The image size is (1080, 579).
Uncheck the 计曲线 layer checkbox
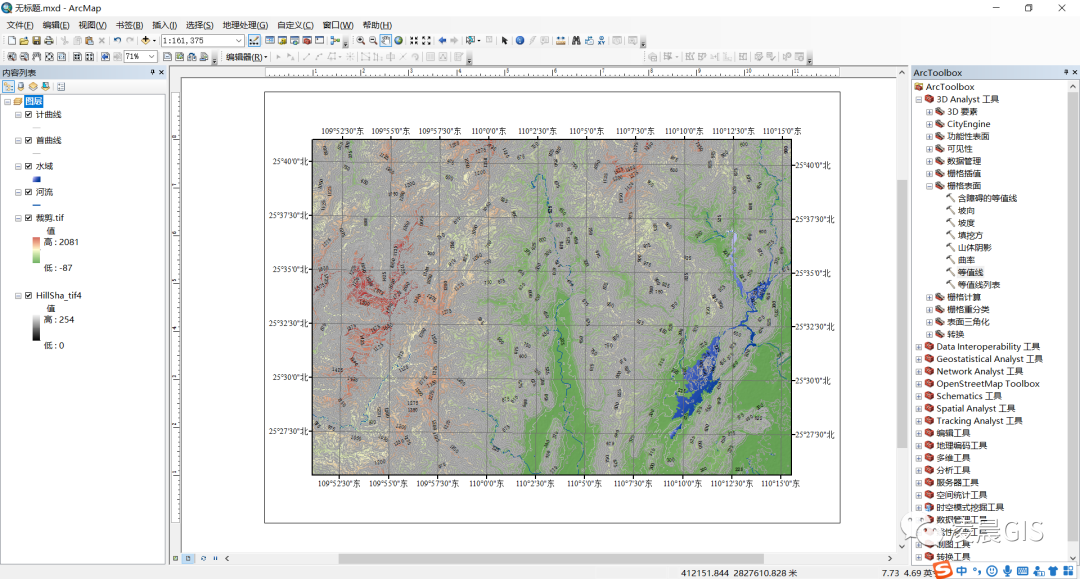[x=28, y=115]
